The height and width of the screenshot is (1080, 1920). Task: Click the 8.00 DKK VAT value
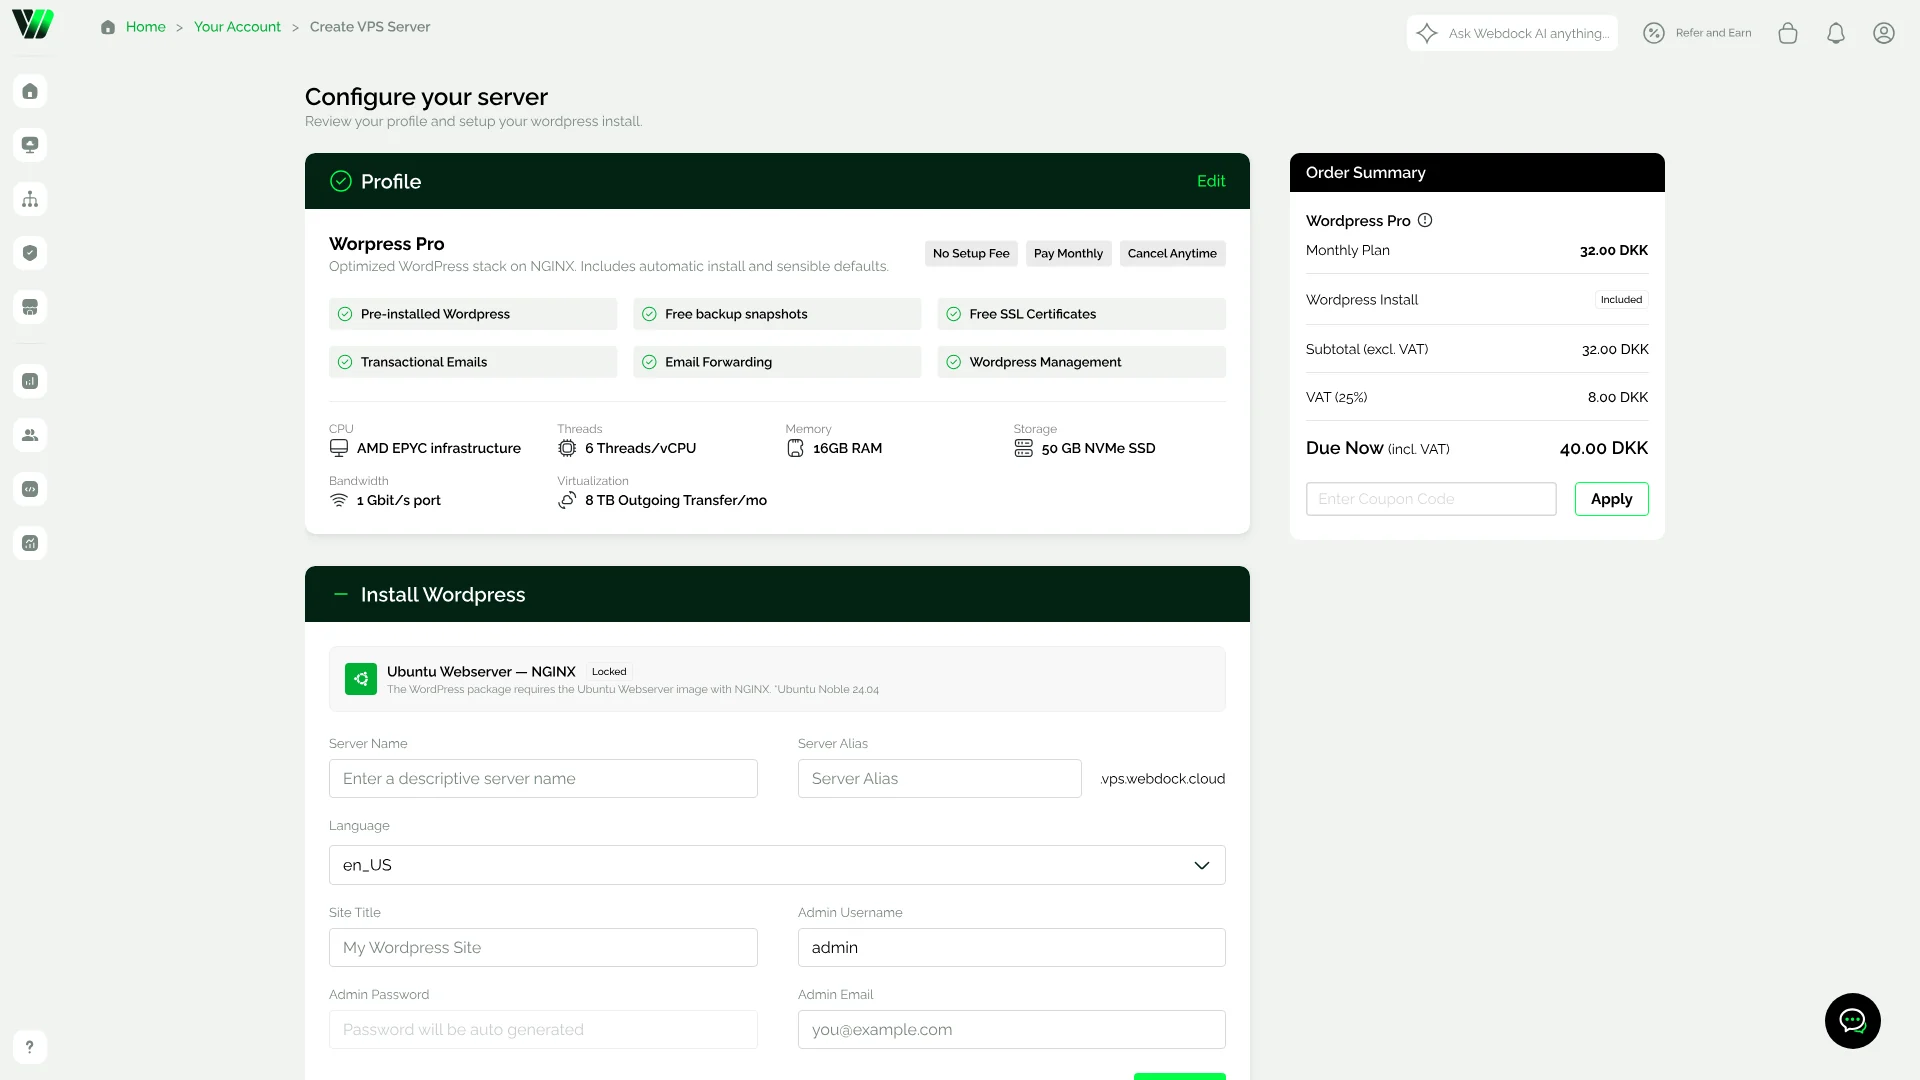(1618, 398)
